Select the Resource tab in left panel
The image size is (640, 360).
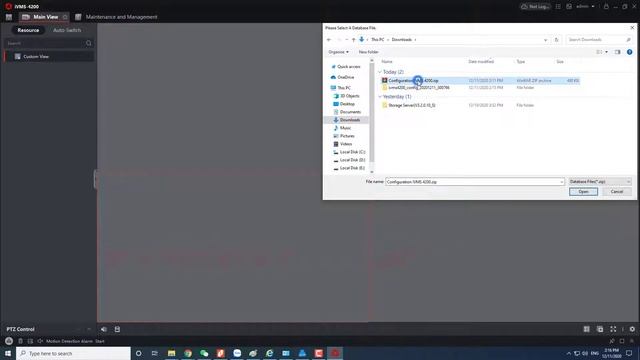28,30
